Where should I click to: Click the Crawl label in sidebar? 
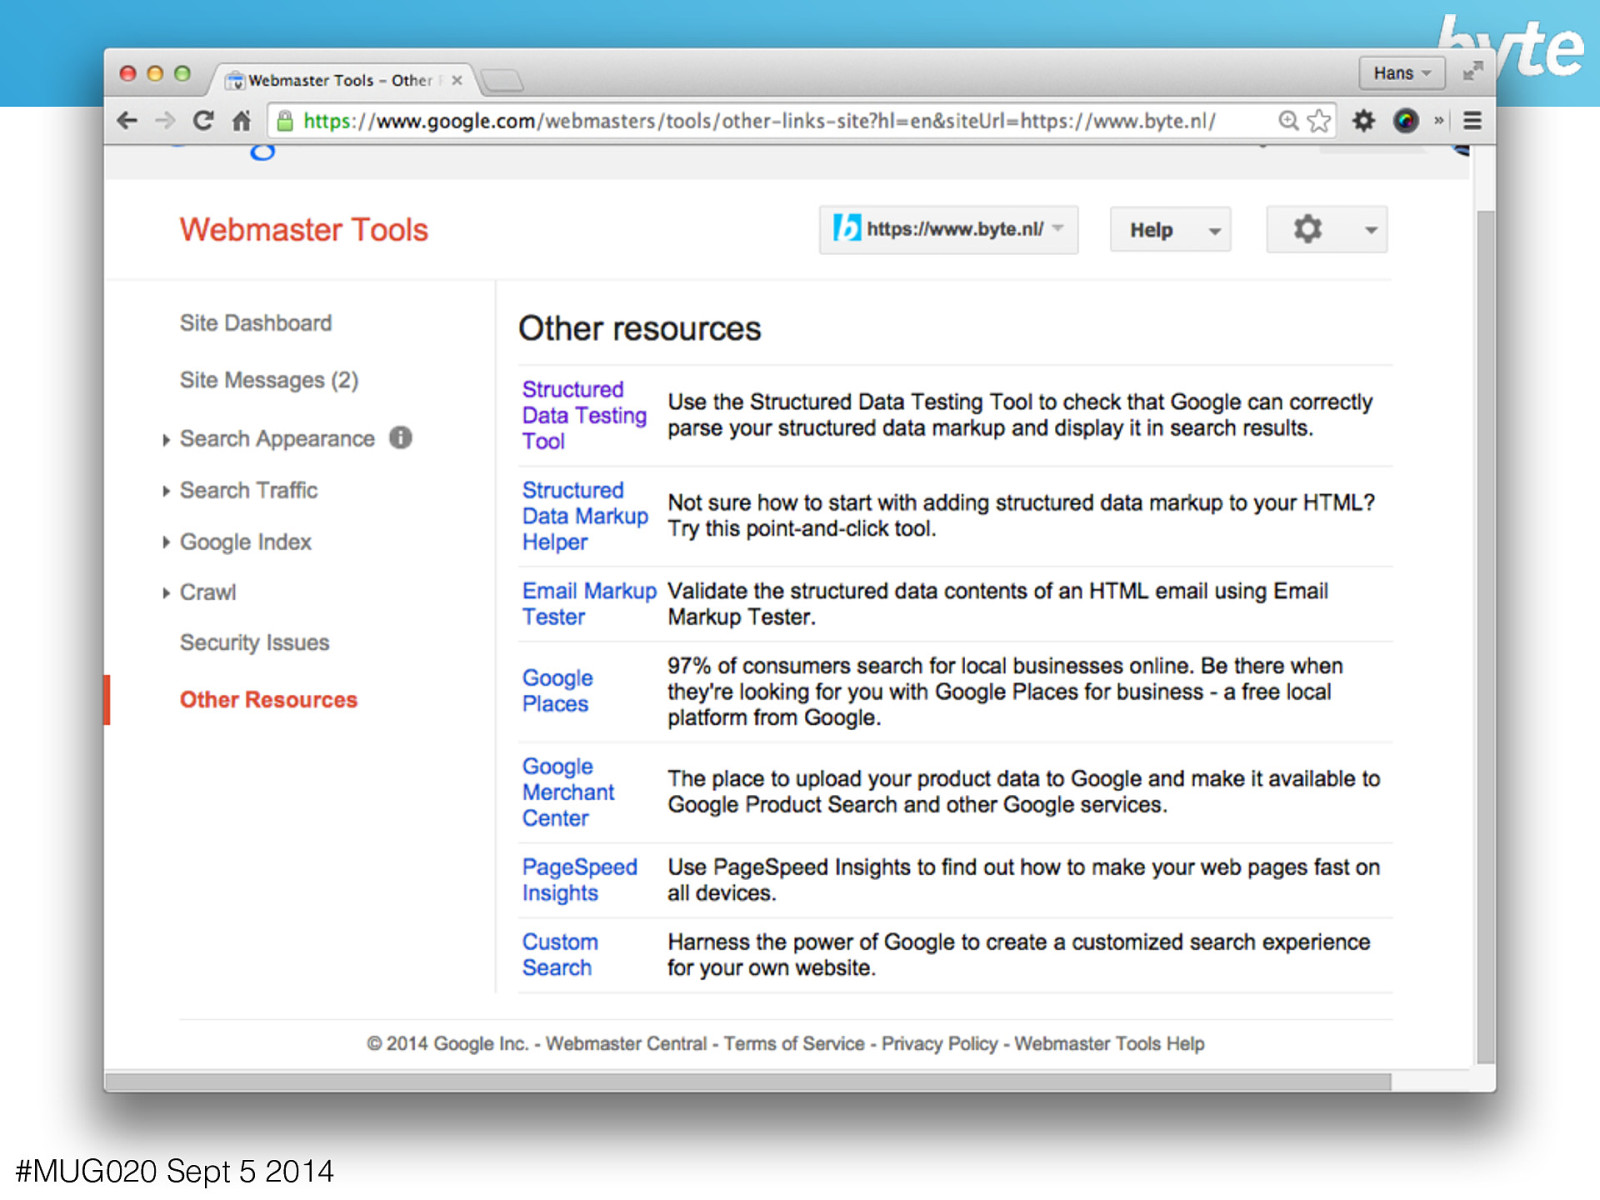208,593
